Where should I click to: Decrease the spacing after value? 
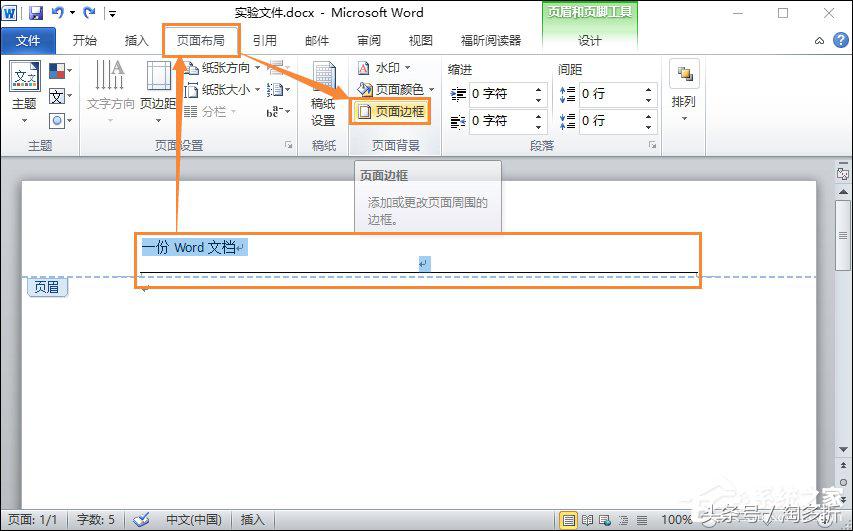(648, 127)
